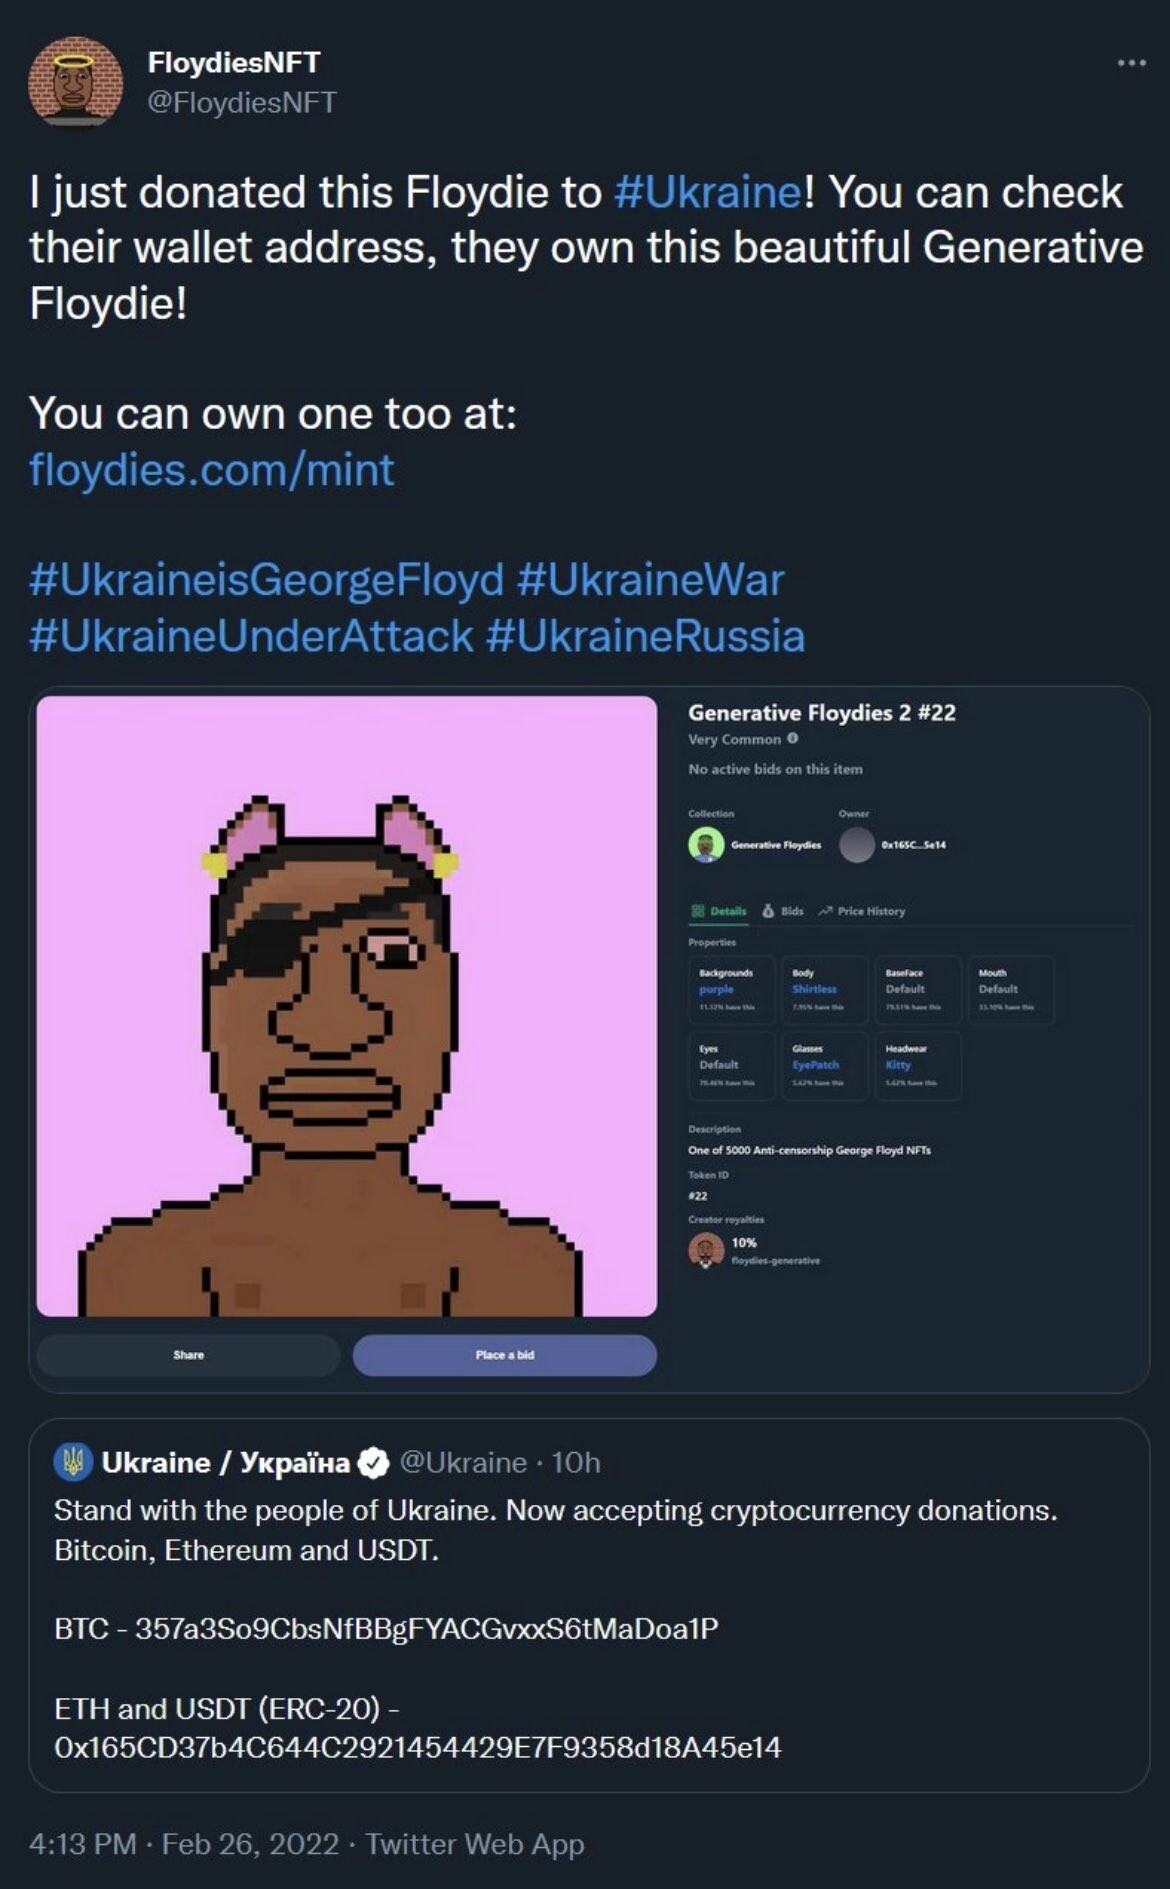
Task: Open the pink pixel-art NFT image
Action: tap(347, 1006)
